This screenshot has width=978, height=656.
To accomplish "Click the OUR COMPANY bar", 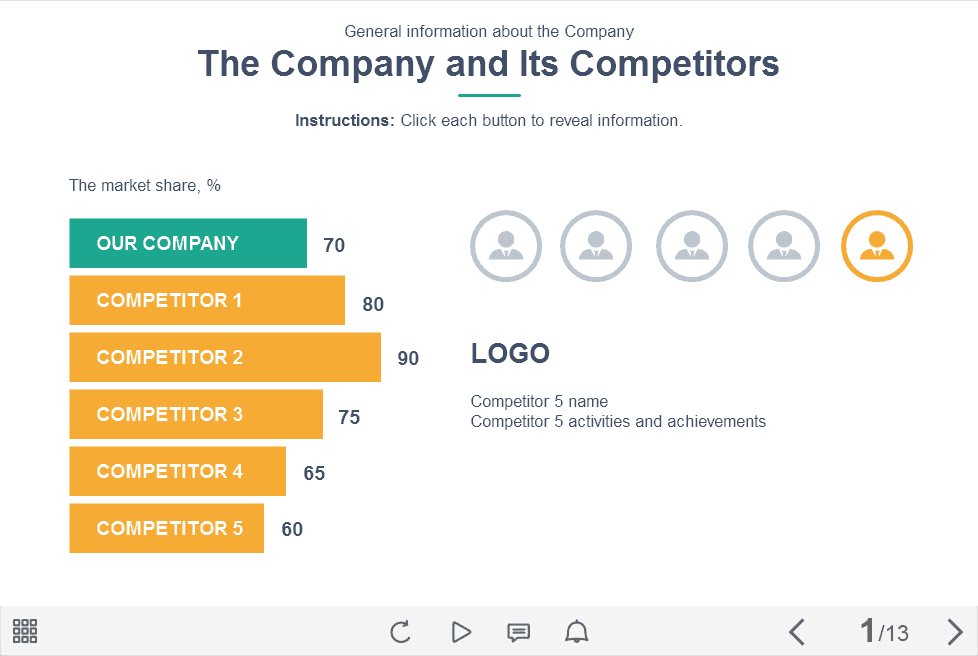I will pyautogui.click(x=188, y=243).
